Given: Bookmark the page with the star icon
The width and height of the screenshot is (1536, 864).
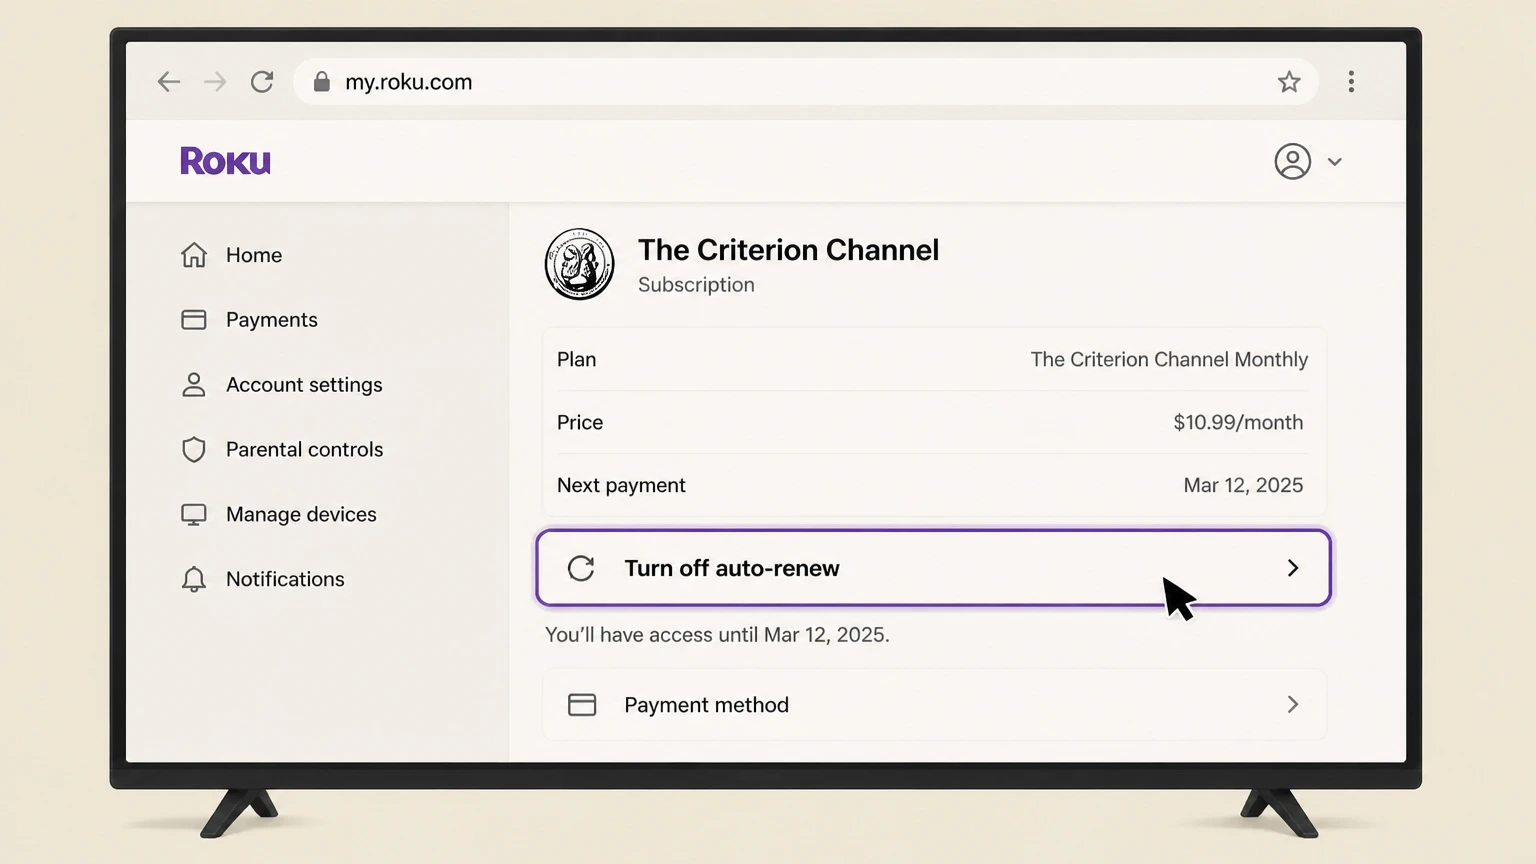Looking at the screenshot, I should click(x=1289, y=82).
